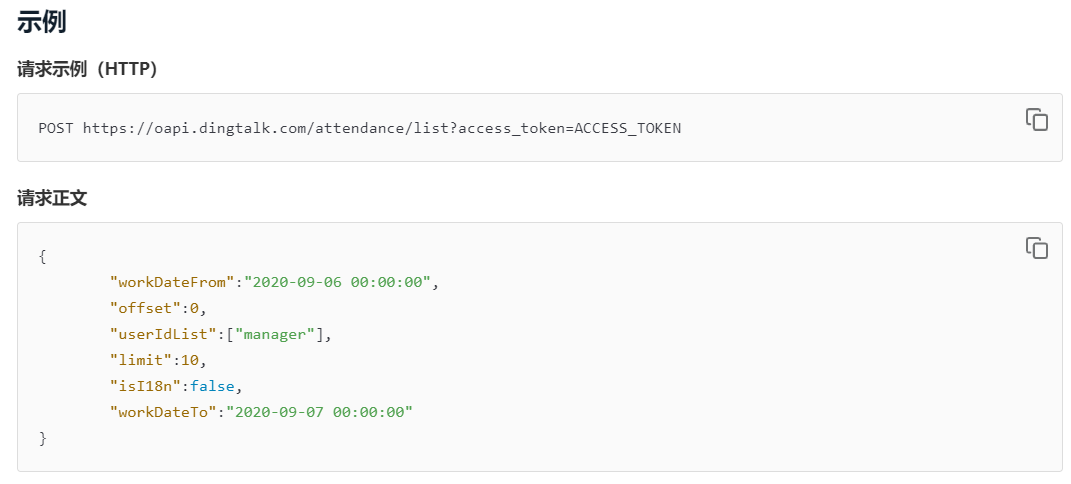This screenshot has height=484, width=1071.
Task: Click the closing curly brace of JSON
Action: pyautogui.click(x=42, y=438)
